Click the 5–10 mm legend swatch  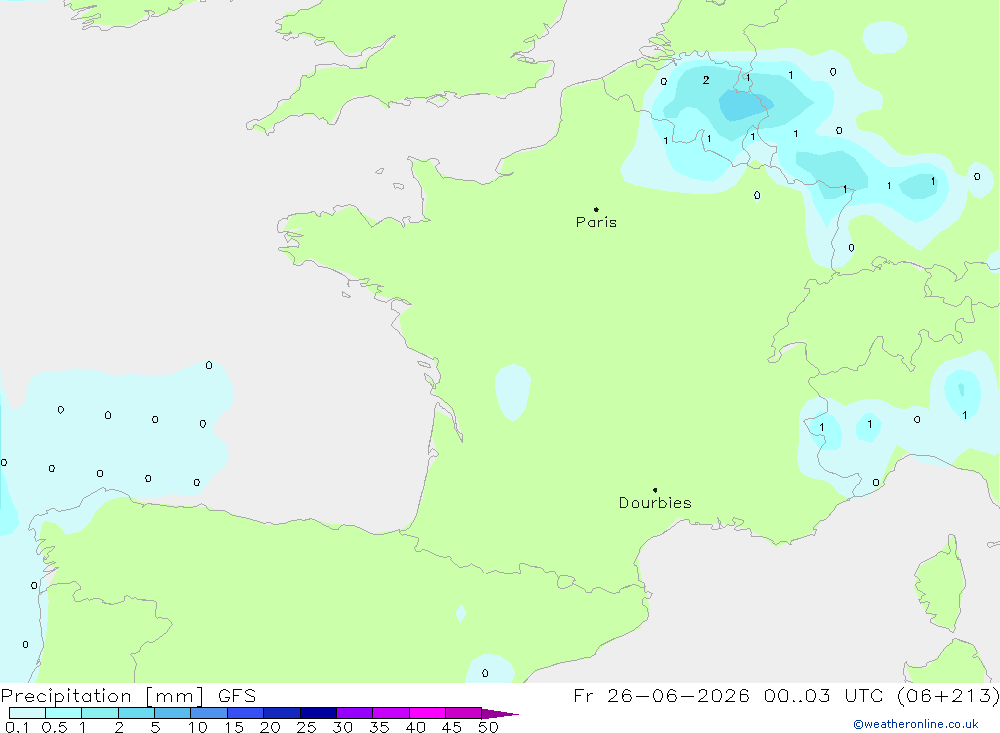pos(173,713)
